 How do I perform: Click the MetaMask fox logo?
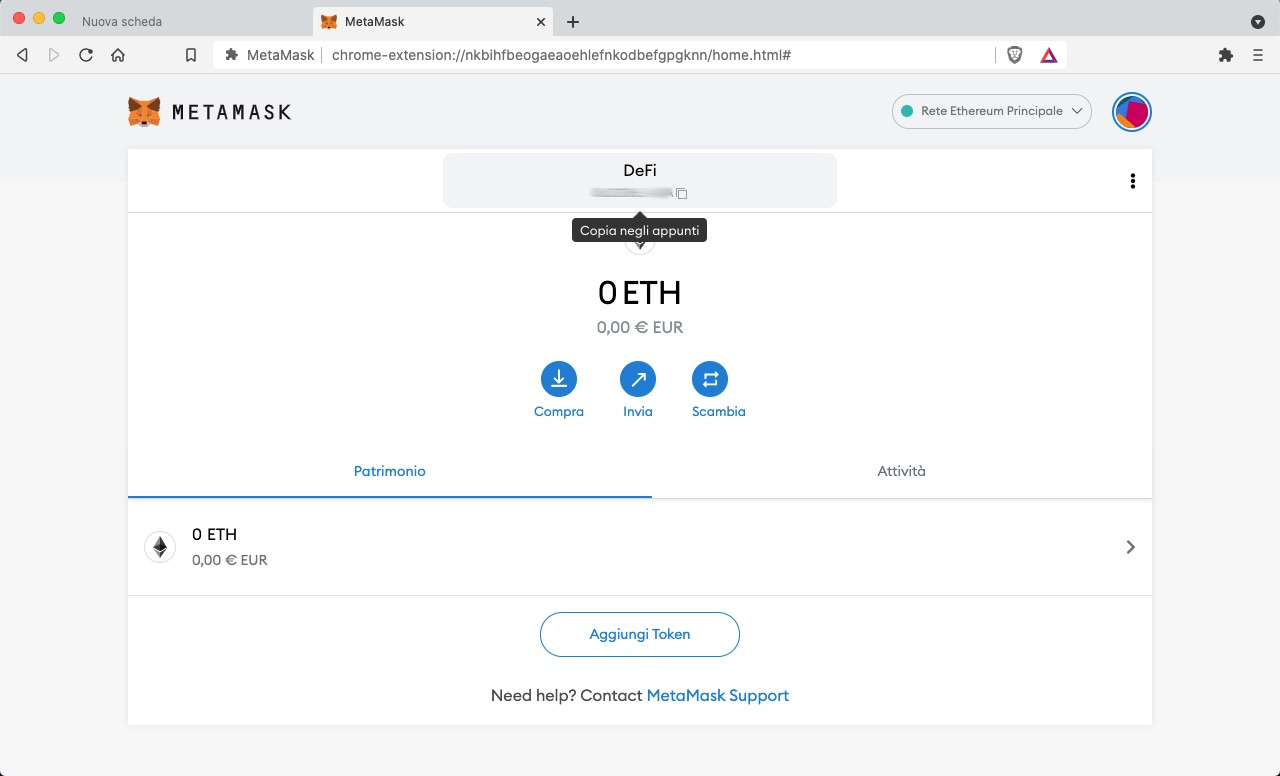pyautogui.click(x=144, y=111)
